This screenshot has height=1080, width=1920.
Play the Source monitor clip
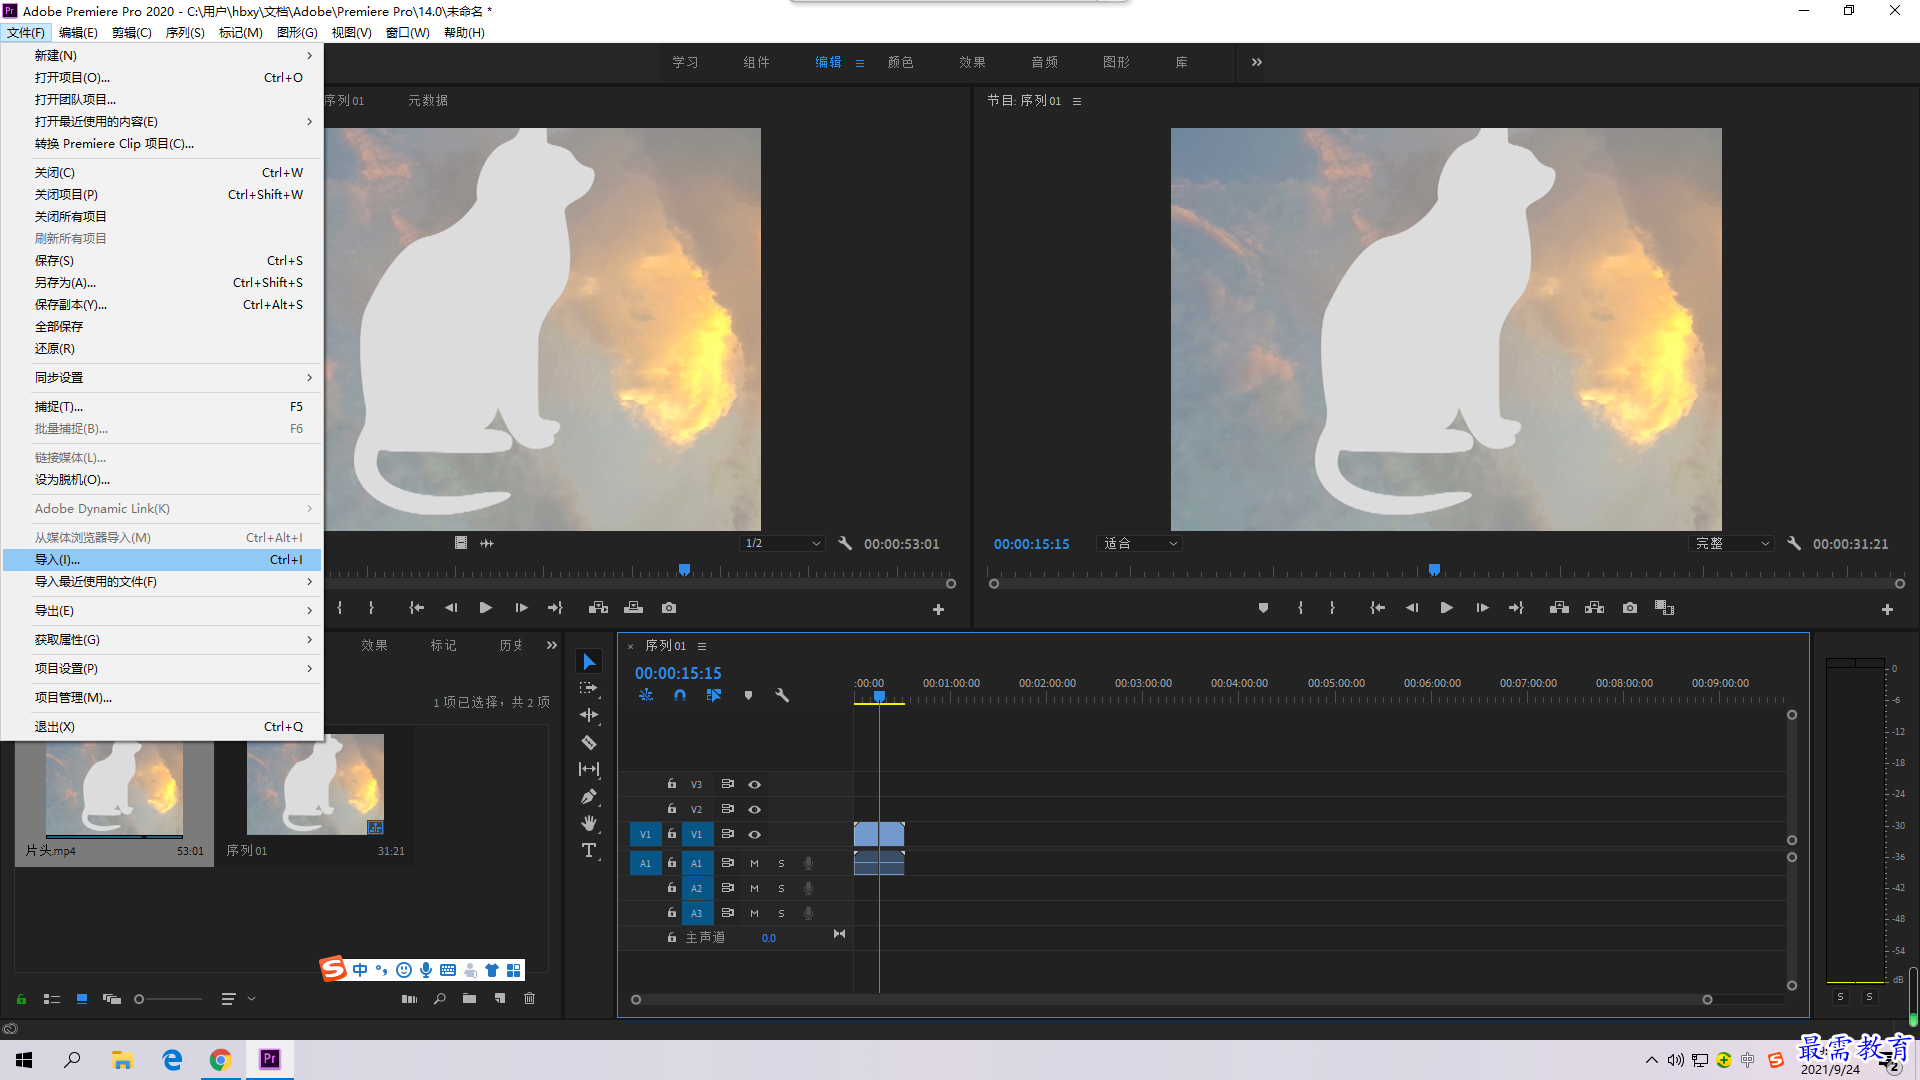(x=486, y=608)
